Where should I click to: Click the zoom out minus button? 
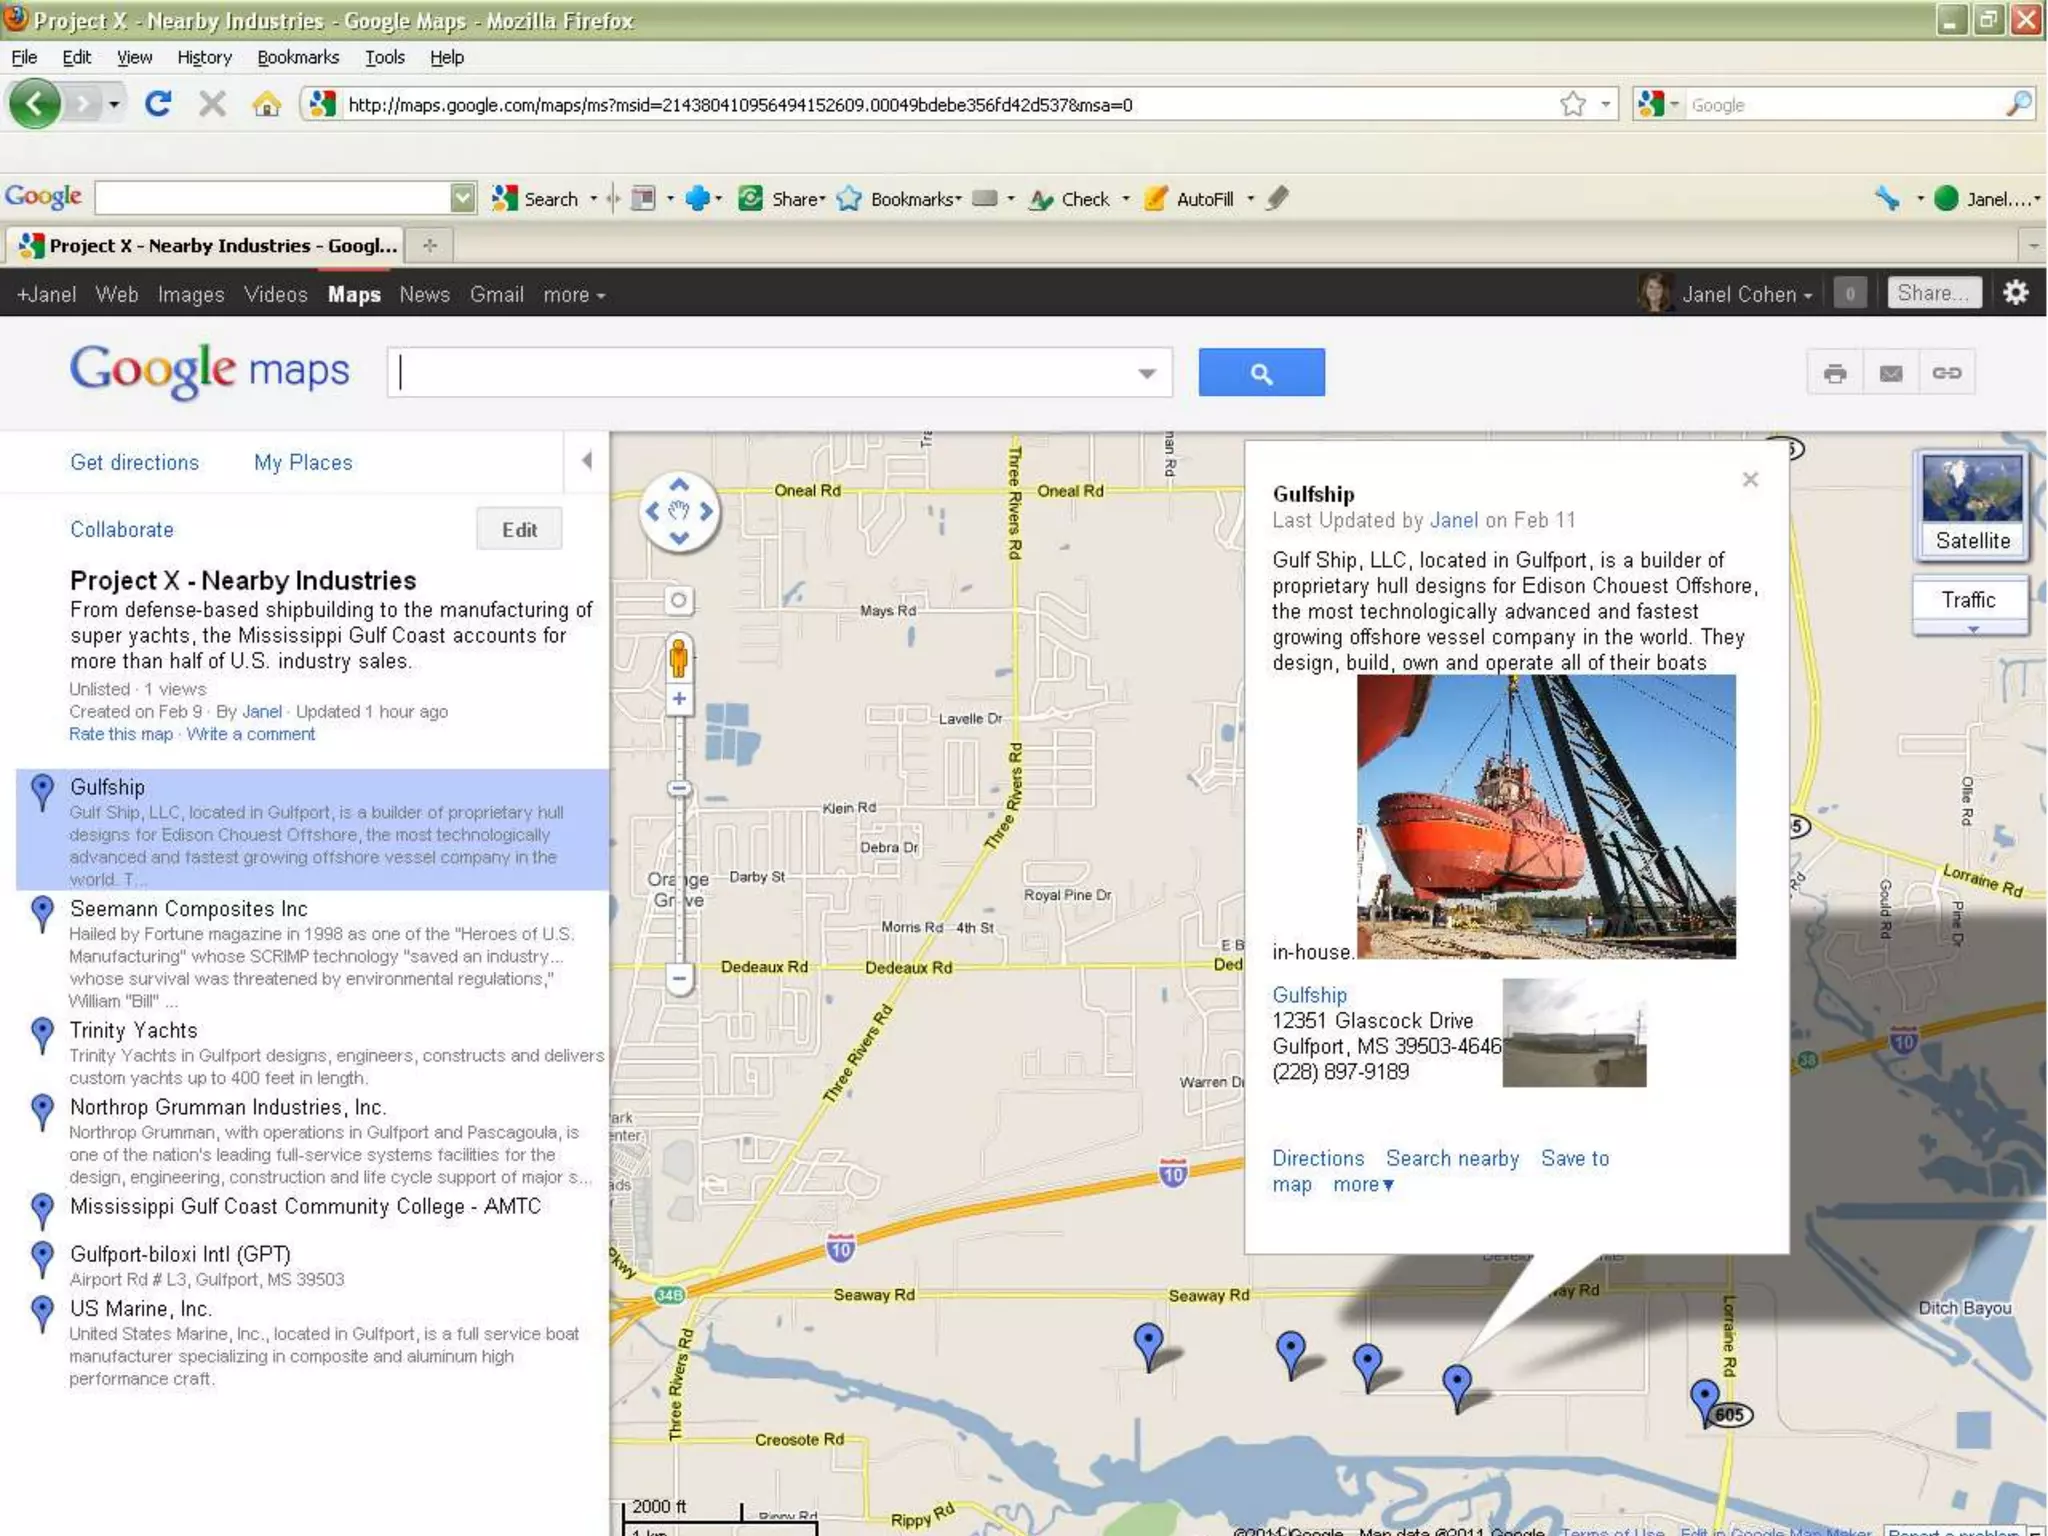click(679, 978)
